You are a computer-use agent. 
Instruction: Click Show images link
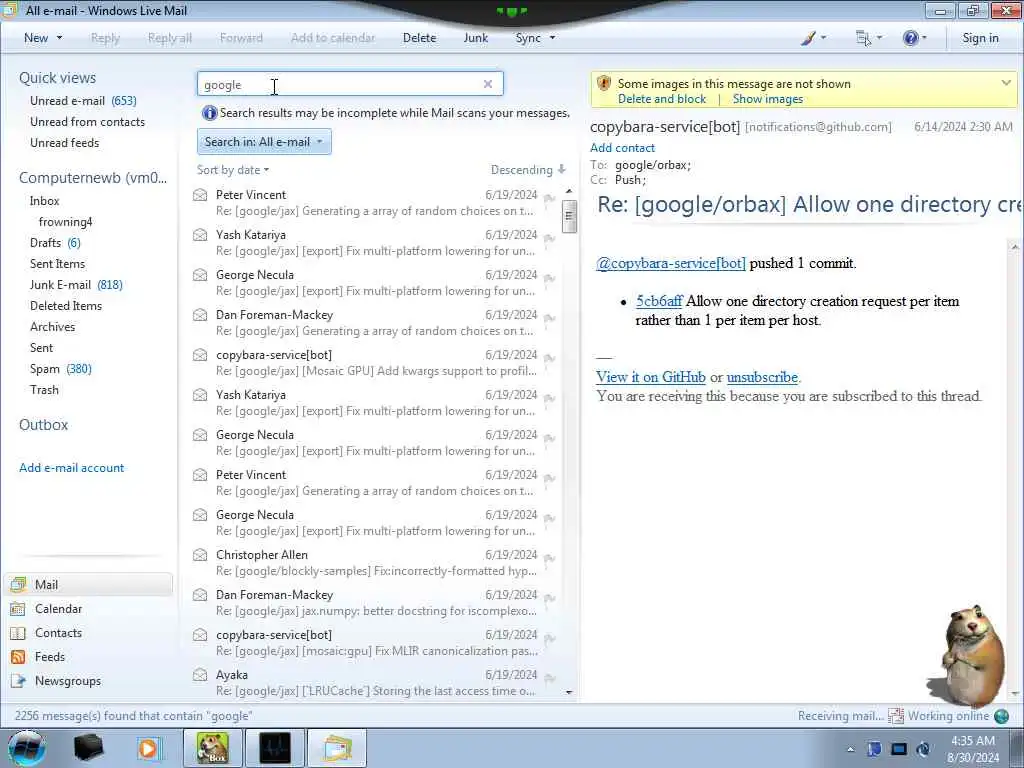(x=767, y=99)
